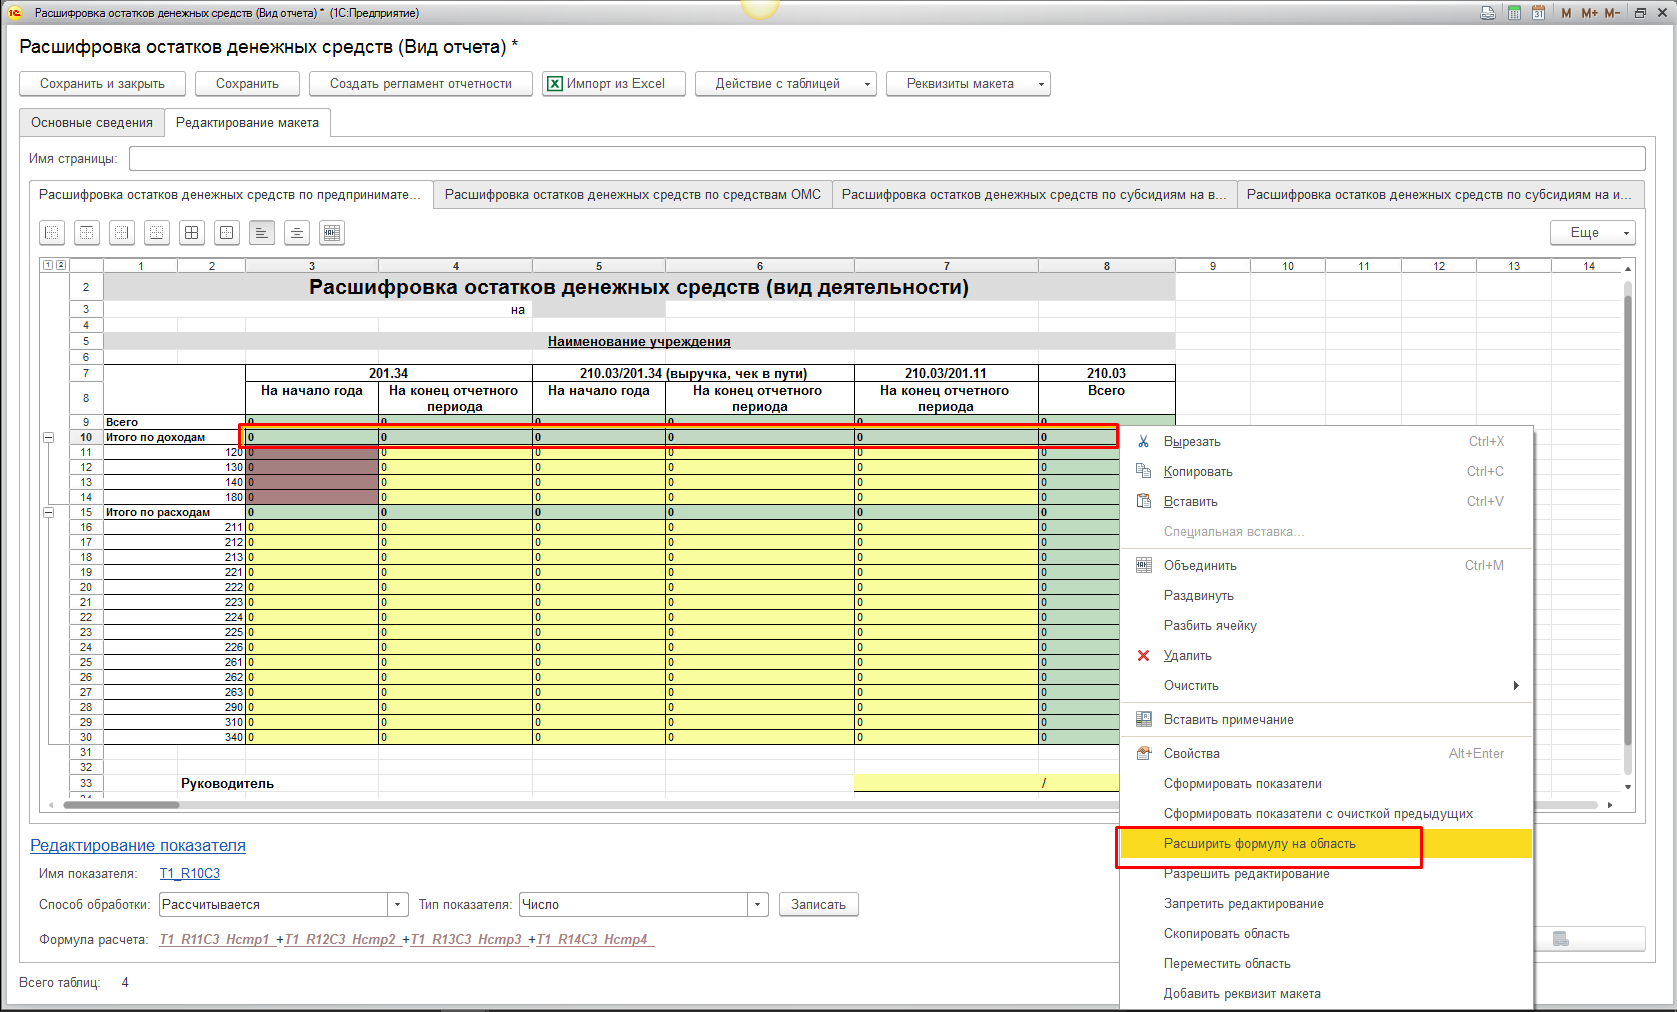This screenshot has width=1677, height=1012.
Task: Expand the 'Действие с таблицей' dropdown button
Action: 785,84
